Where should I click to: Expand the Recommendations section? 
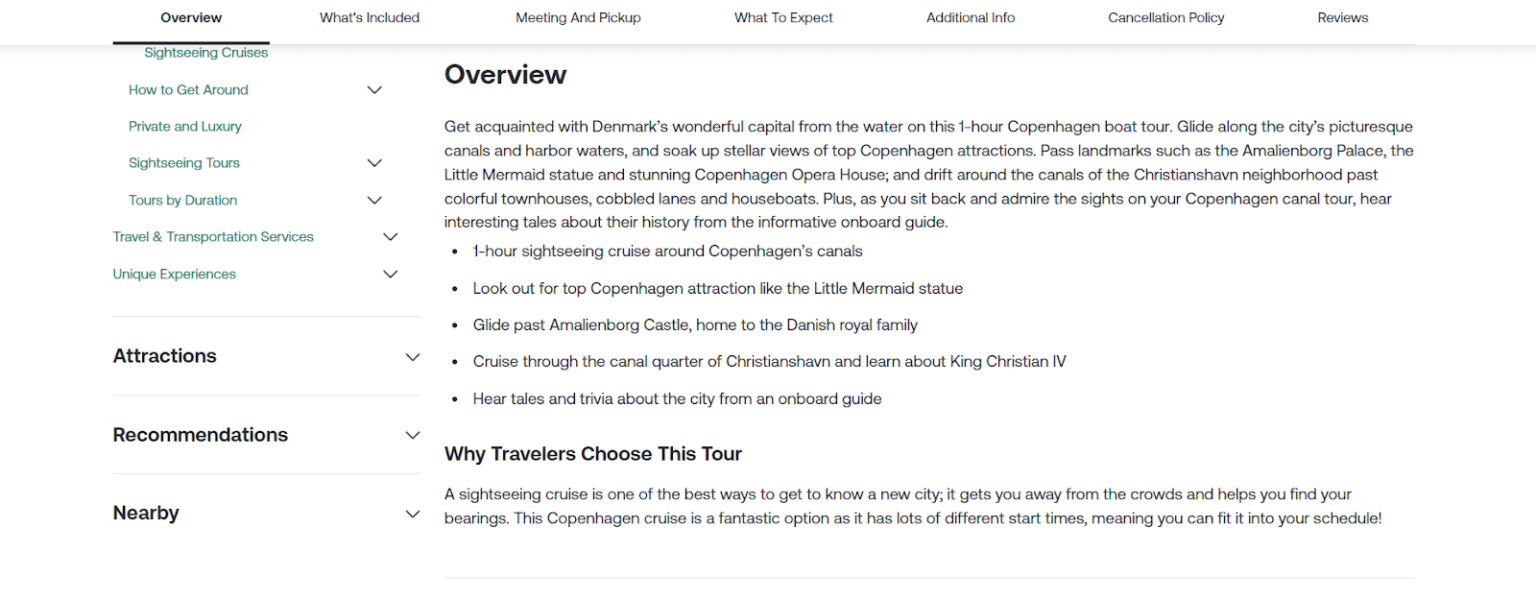[412, 435]
